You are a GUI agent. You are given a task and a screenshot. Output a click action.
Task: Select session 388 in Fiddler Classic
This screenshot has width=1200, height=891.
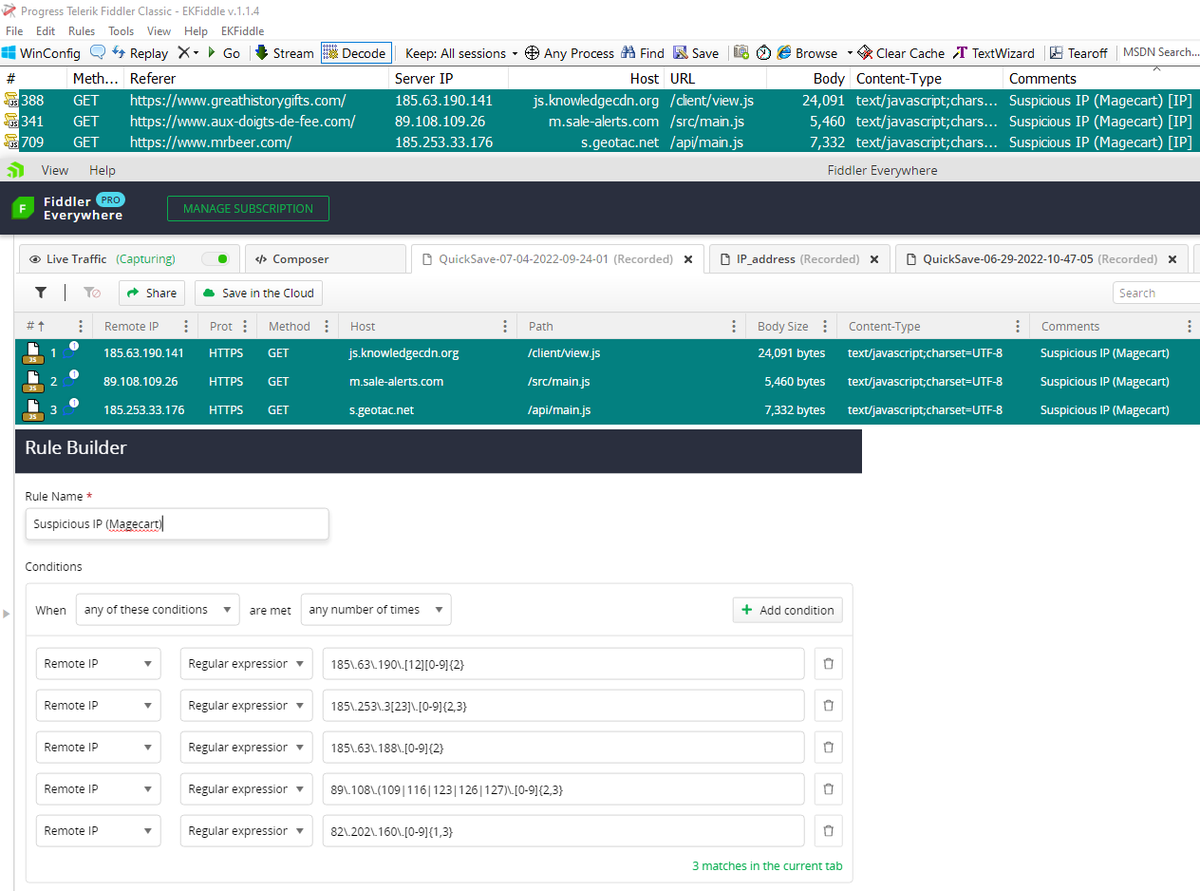coord(600,100)
